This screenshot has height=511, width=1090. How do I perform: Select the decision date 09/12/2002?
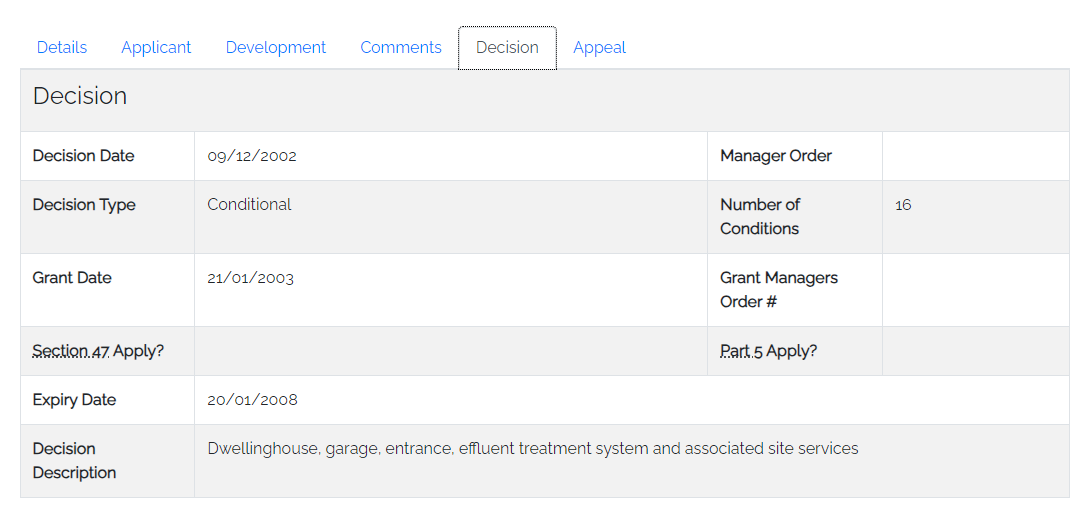tap(252, 156)
